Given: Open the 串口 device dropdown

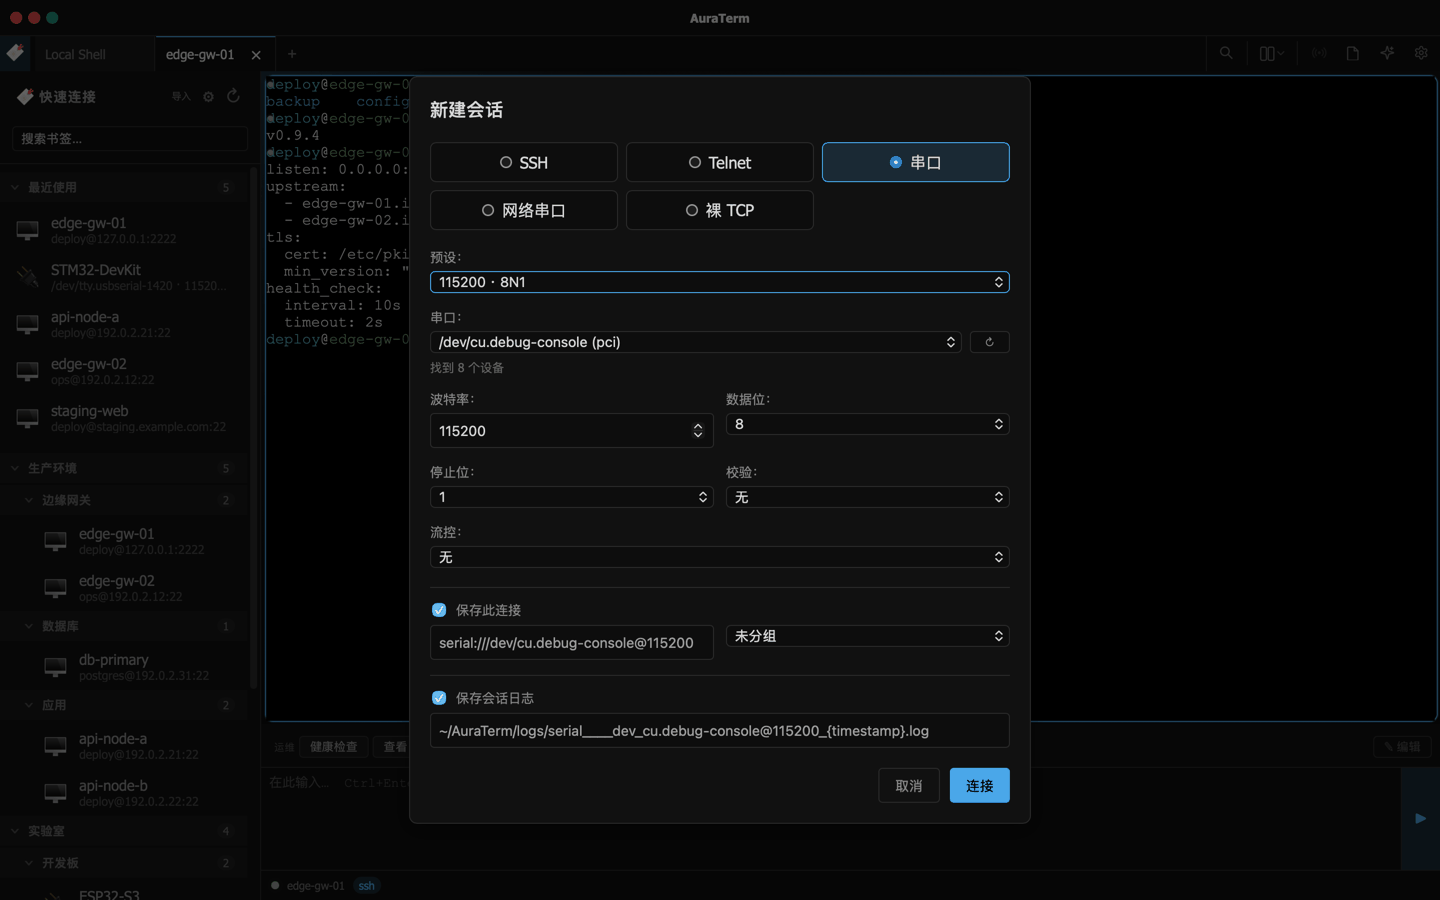Looking at the screenshot, I should coord(695,342).
